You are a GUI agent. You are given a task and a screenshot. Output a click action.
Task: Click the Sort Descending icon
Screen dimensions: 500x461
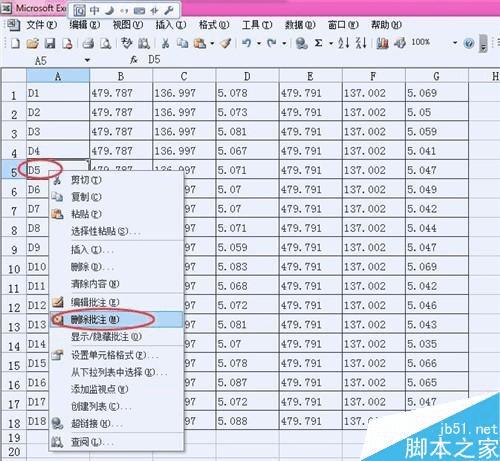[x=361, y=43]
